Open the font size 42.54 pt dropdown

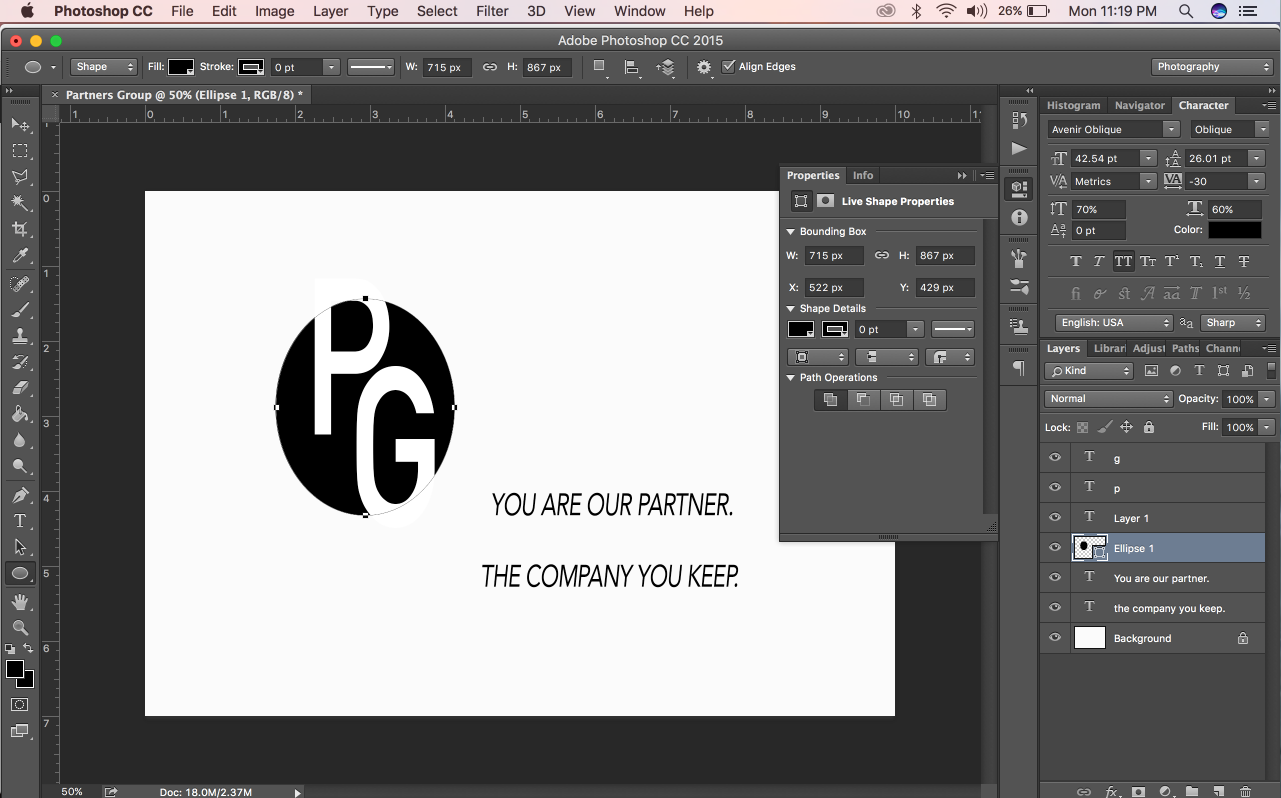pos(1148,158)
